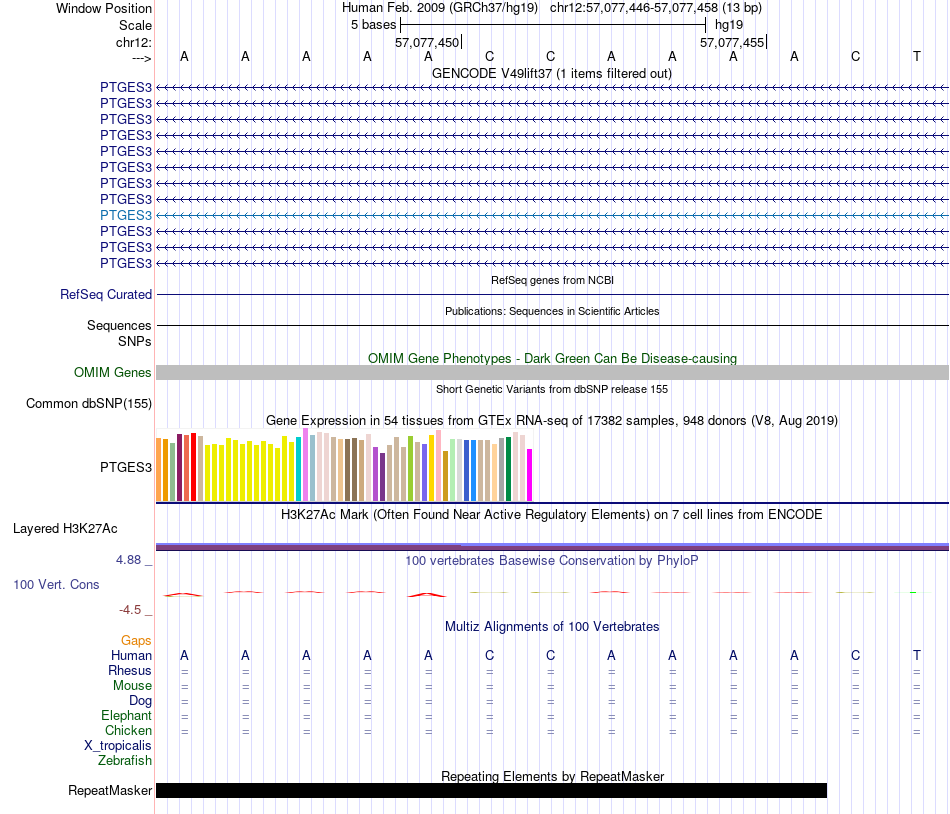Click the 'GENCODE V49lift37 (1 items filtered out)' title

click(x=552, y=74)
